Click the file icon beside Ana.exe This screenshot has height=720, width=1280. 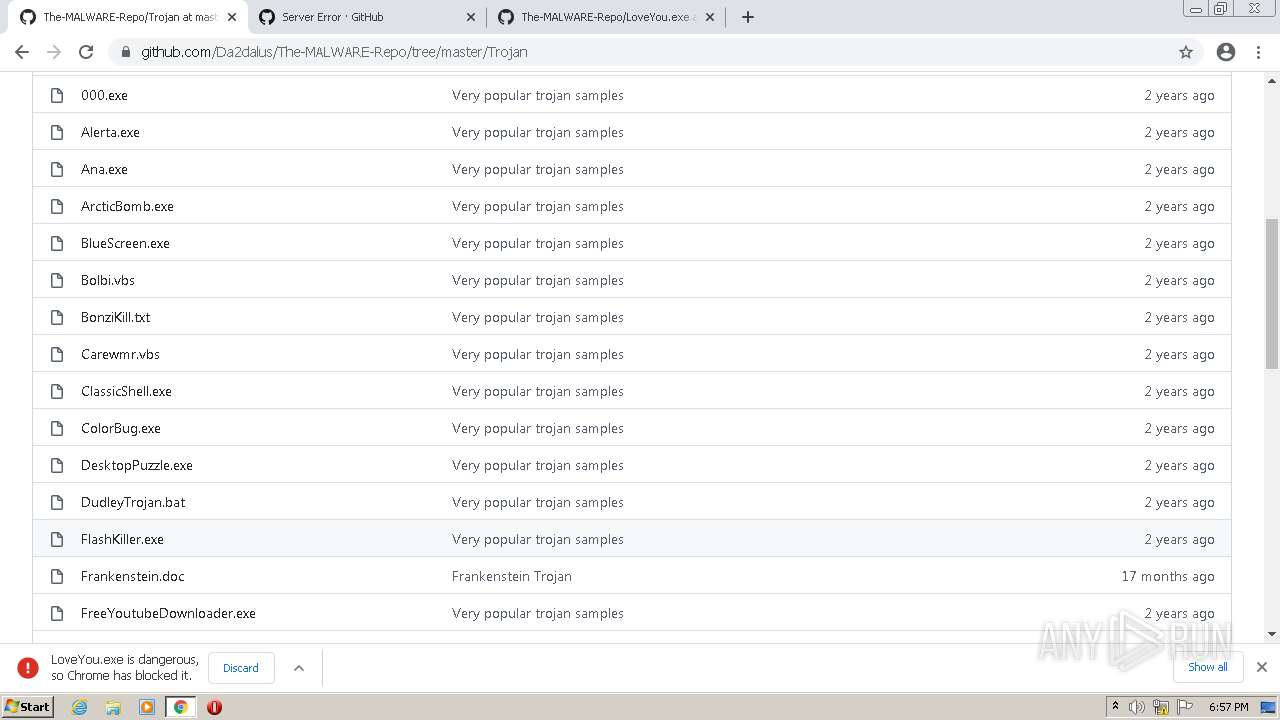[57, 169]
